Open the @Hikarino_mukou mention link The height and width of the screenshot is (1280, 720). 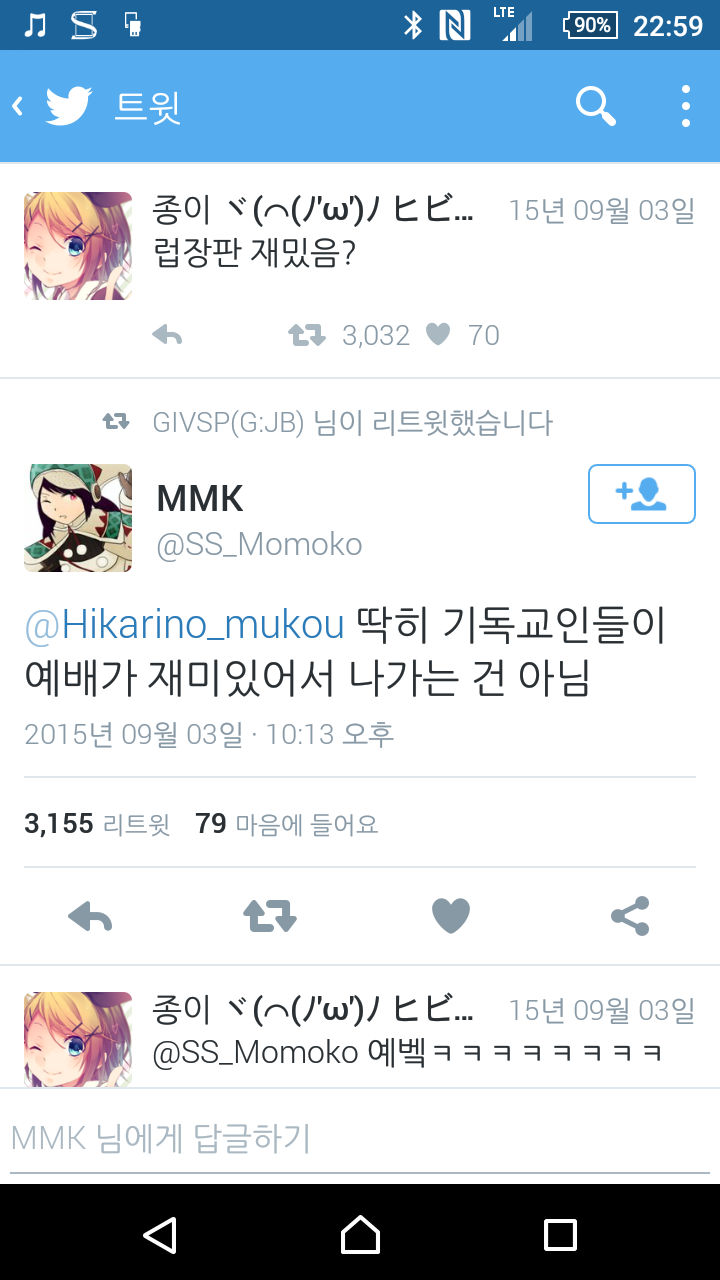click(x=185, y=625)
